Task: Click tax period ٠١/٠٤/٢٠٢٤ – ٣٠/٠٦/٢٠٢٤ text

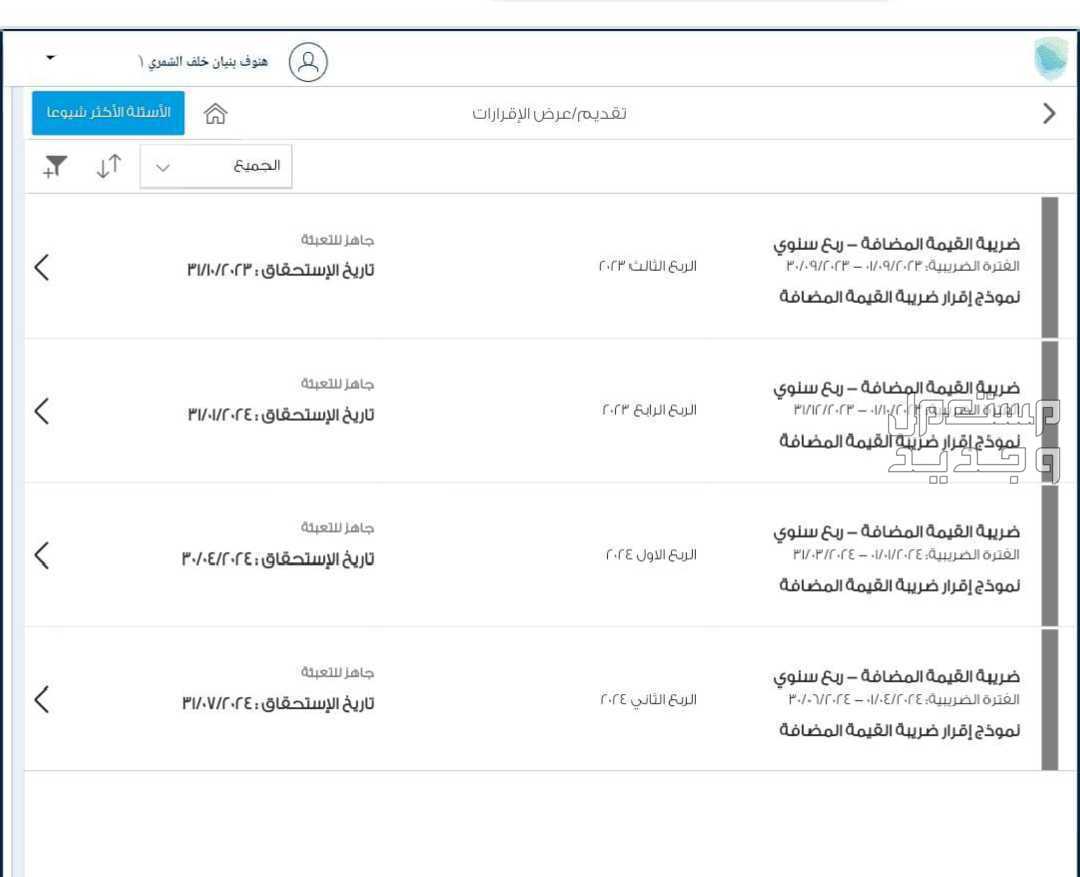Action: pos(855,699)
